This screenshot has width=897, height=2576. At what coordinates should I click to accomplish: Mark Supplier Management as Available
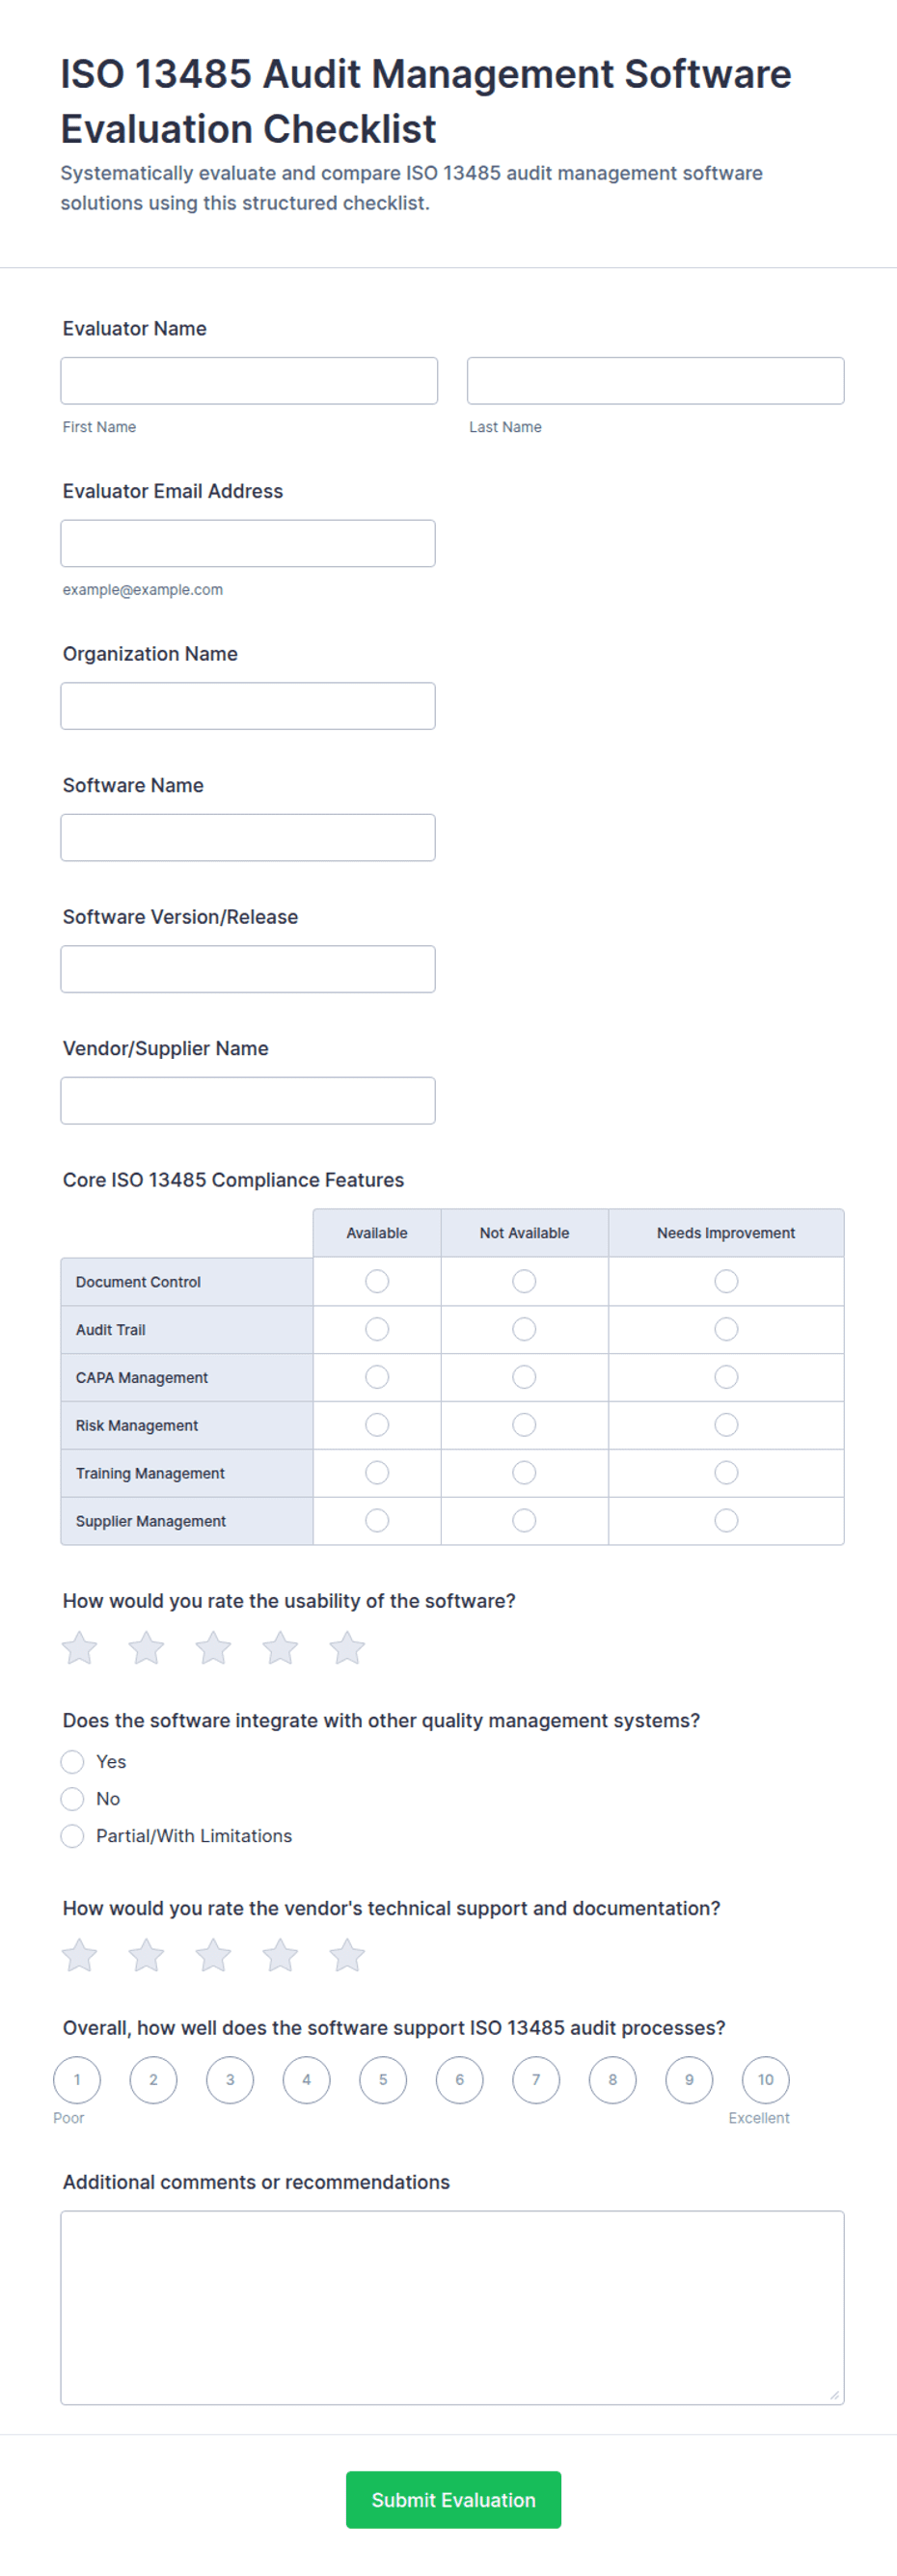pyautogui.click(x=377, y=1520)
